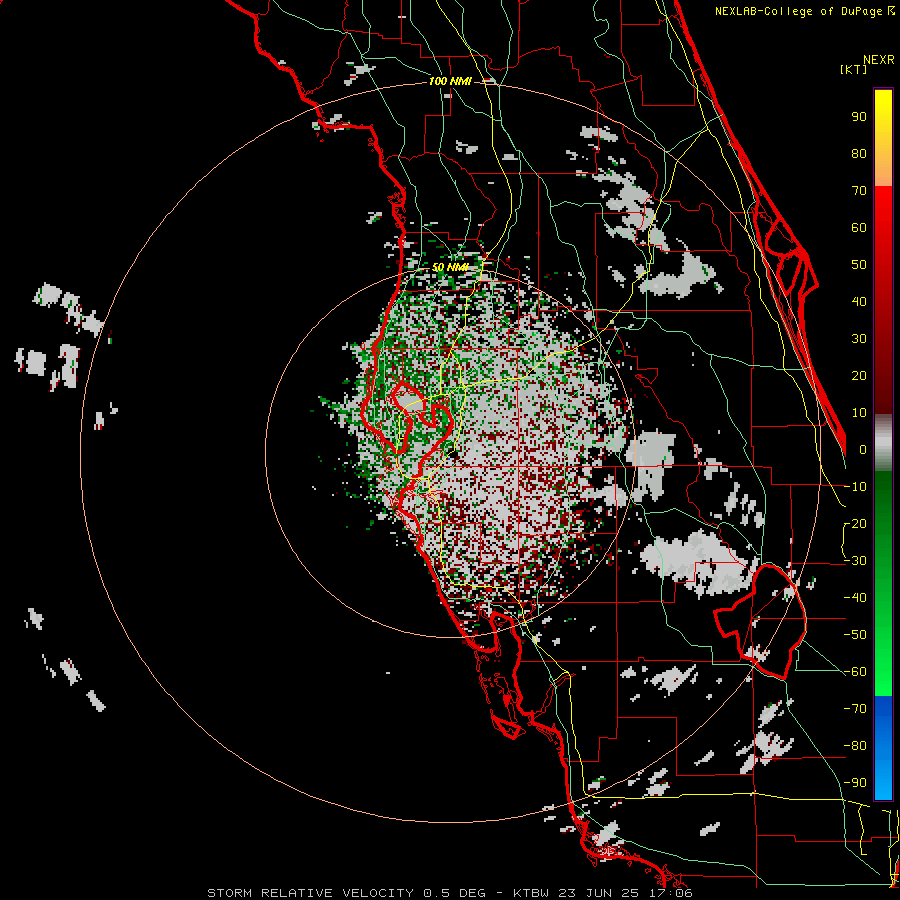Click the "90" value on the velocity scale
The image size is (900, 900).
pyautogui.click(x=859, y=117)
